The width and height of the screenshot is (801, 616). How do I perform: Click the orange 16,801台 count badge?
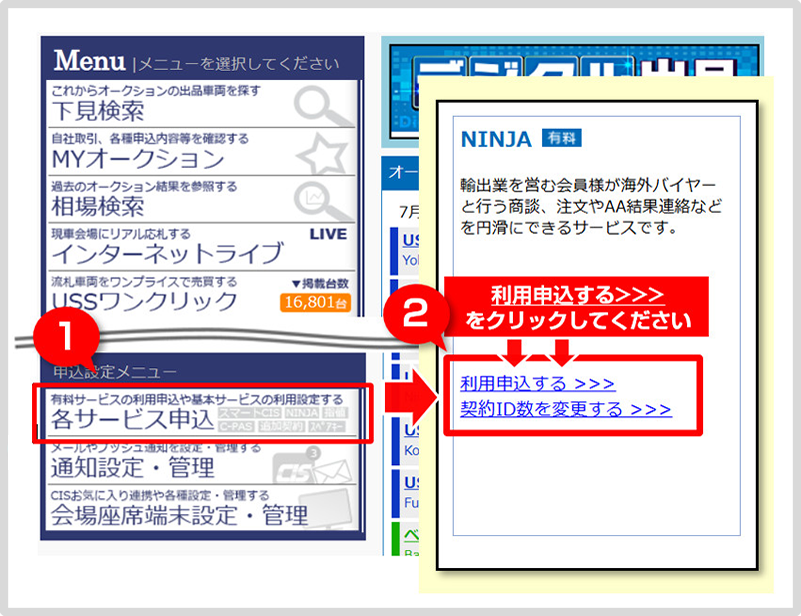tap(315, 302)
